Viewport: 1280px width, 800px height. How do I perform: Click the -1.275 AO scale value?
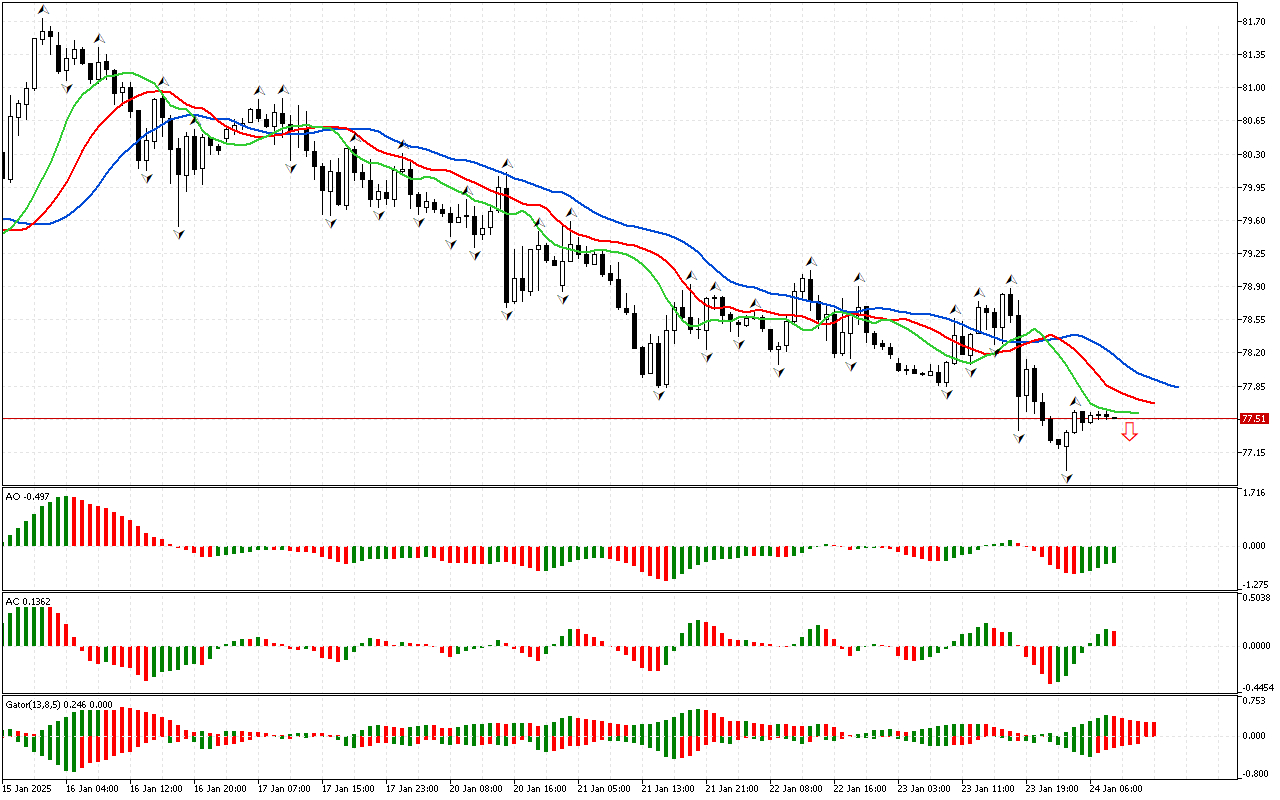[x=1253, y=584]
